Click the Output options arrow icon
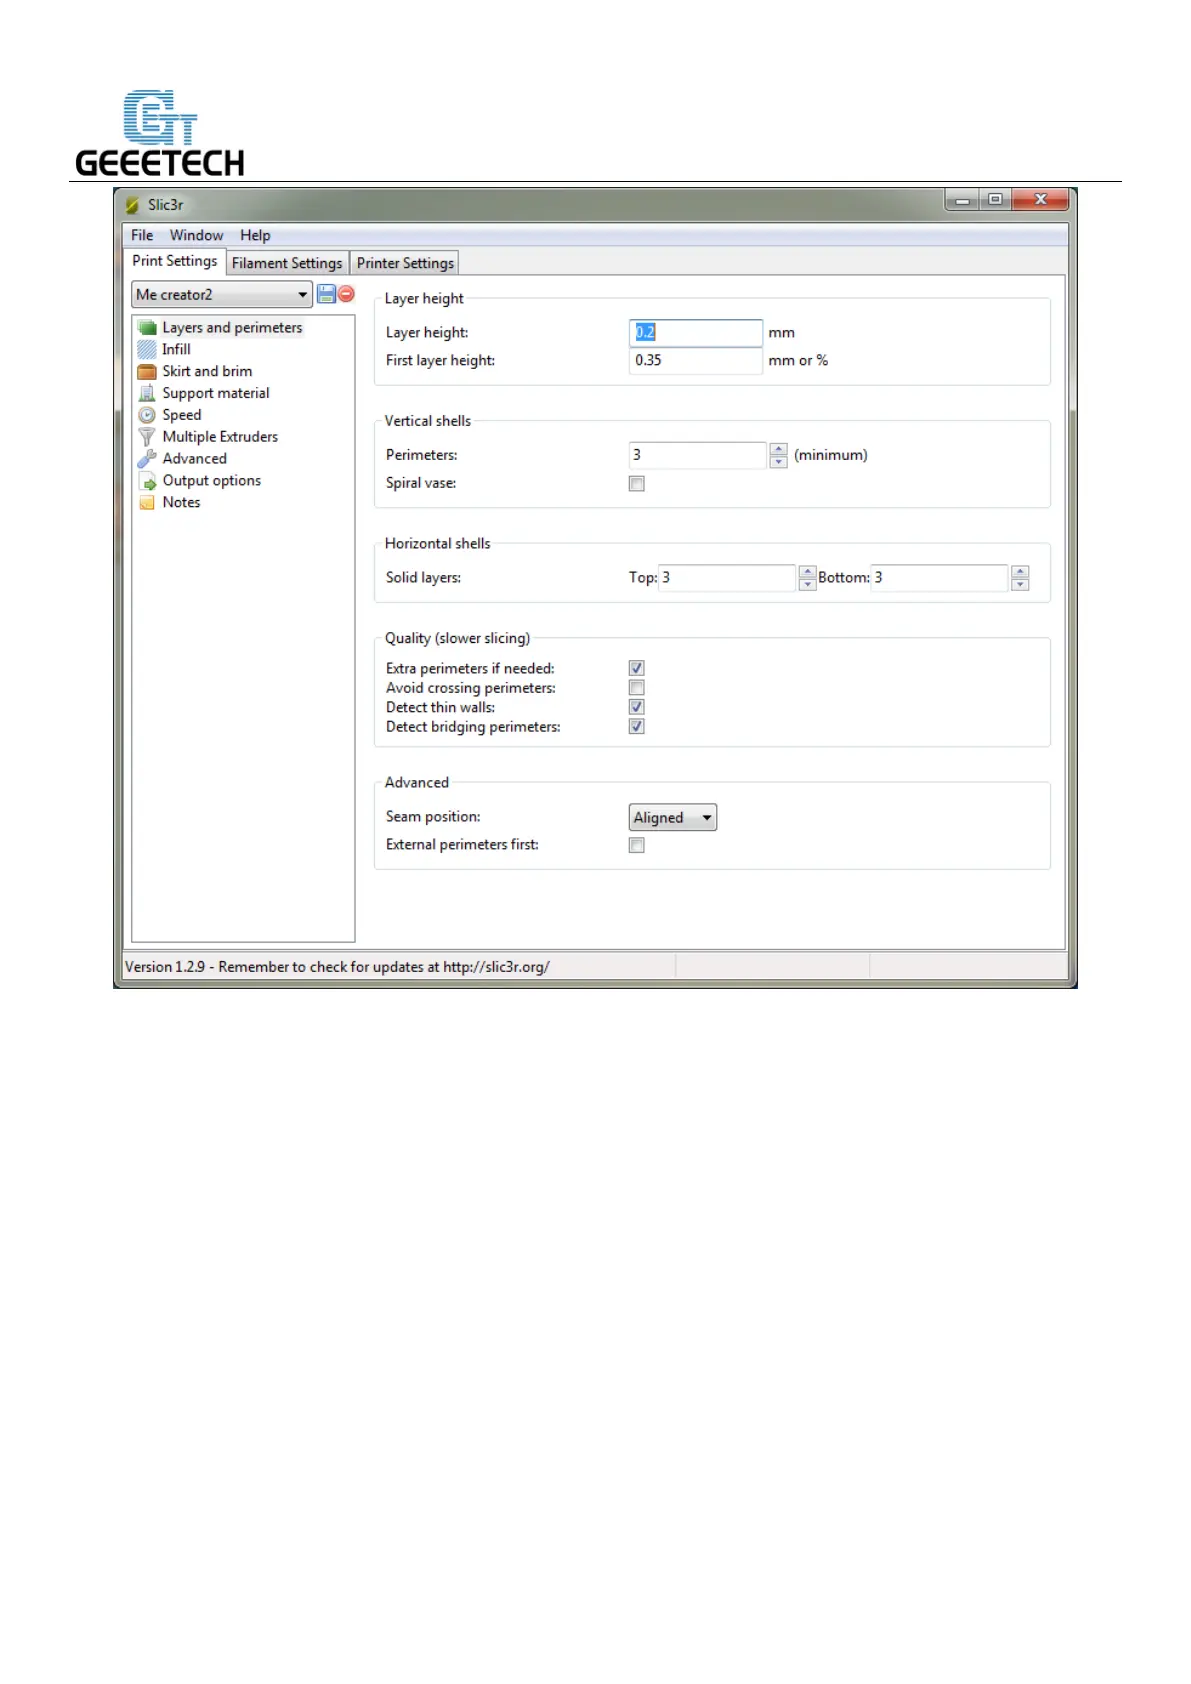 click(148, 482)
